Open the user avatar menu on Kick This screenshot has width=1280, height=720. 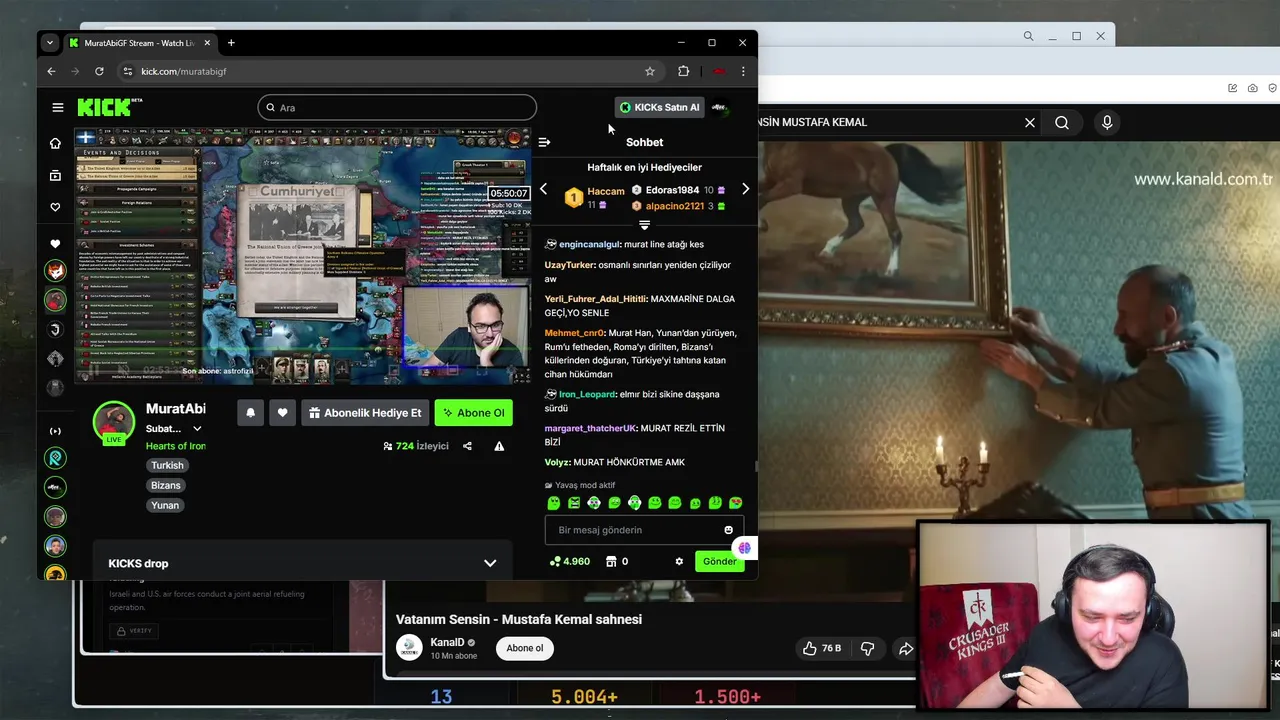click(719, 107)
